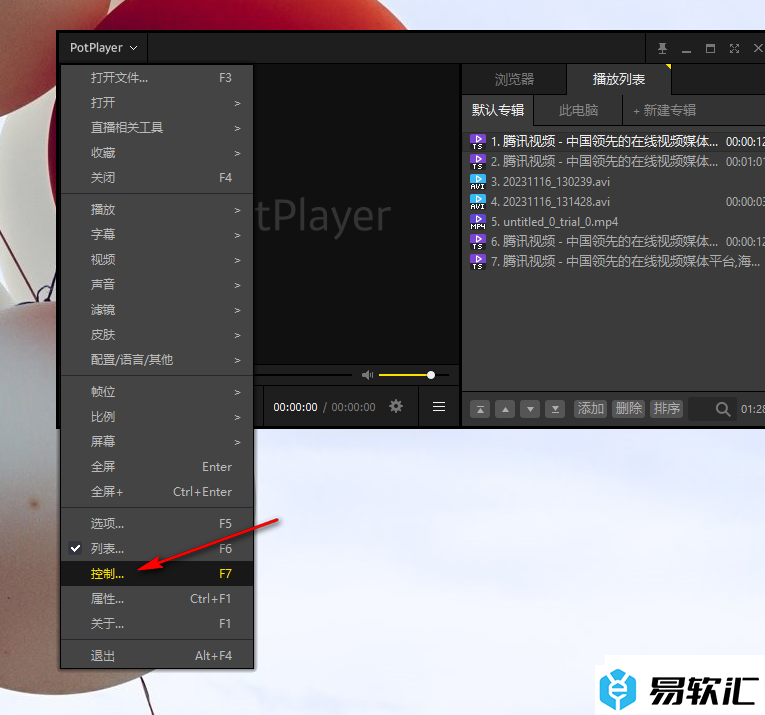Expand the 视频 submenu
Viewport: 765px width, 715px height.
pos(157,259)
